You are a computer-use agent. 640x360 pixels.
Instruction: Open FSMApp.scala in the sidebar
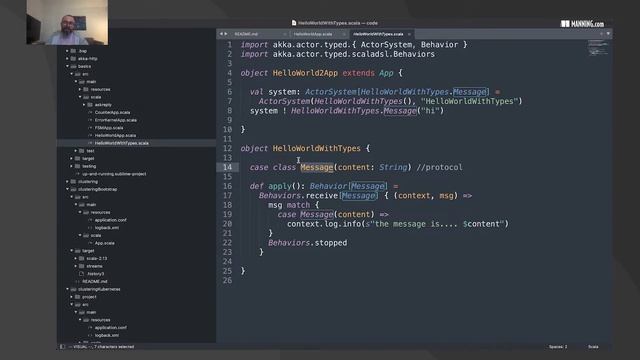tap(109, 128)
